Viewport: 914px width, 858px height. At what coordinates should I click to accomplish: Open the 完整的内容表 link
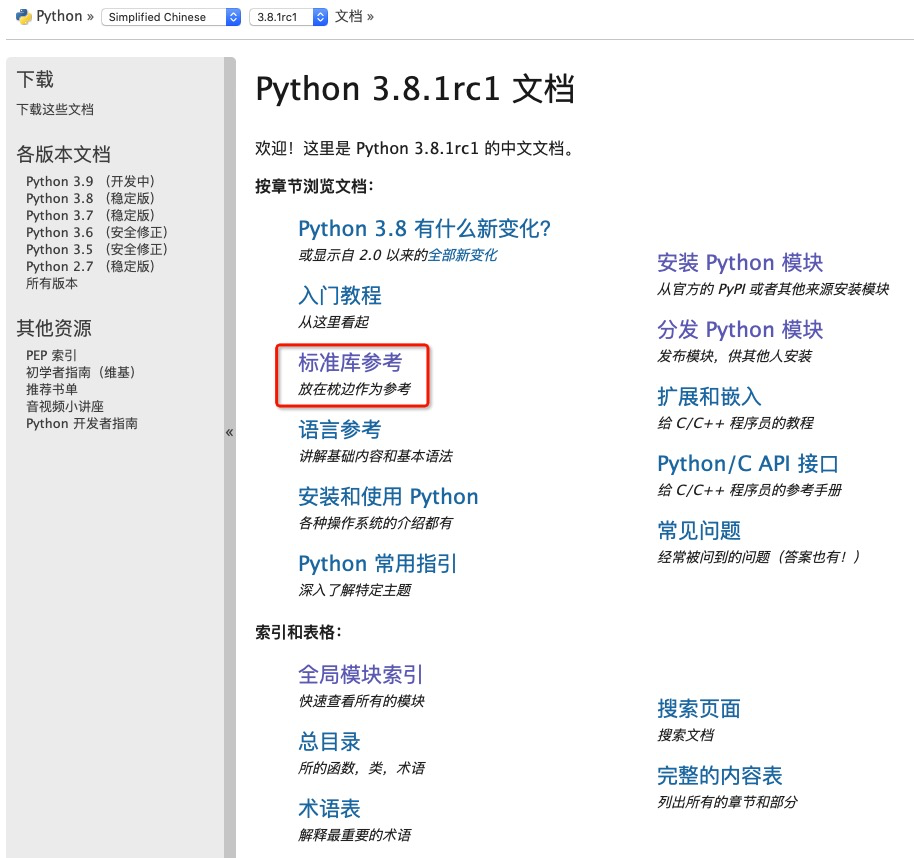pyautogui.click(x=720, y=775)
